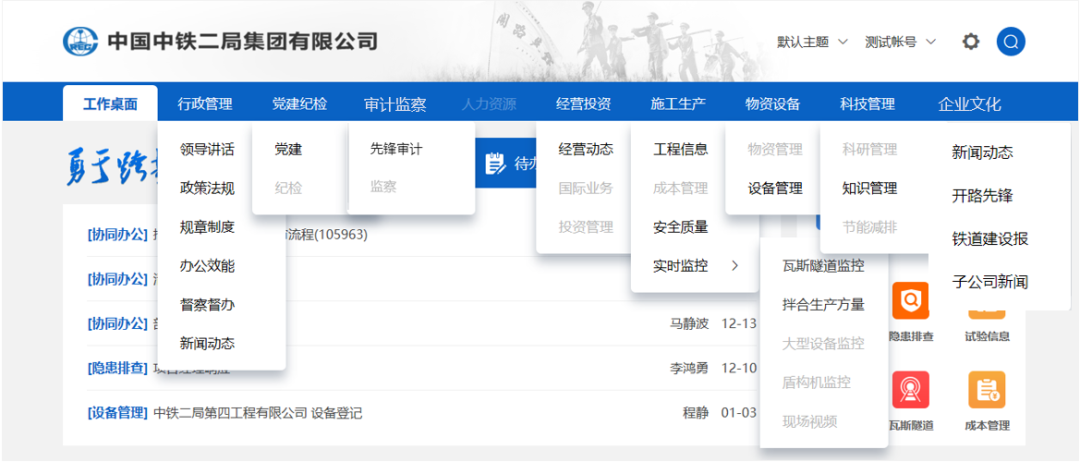Open the [设备管理] 设备登记 task link
This screenshot has width=1080, height=462.
point(225,413)
